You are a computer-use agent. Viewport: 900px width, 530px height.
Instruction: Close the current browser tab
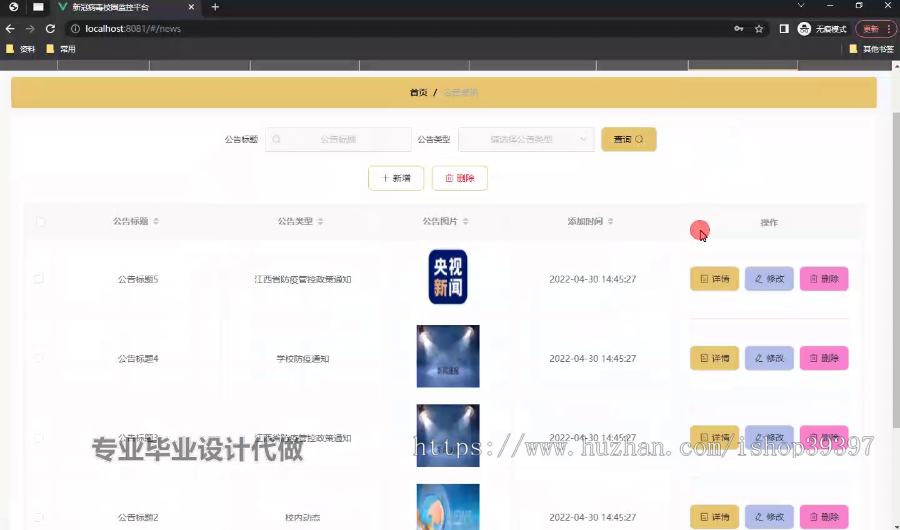click(191, 7)
